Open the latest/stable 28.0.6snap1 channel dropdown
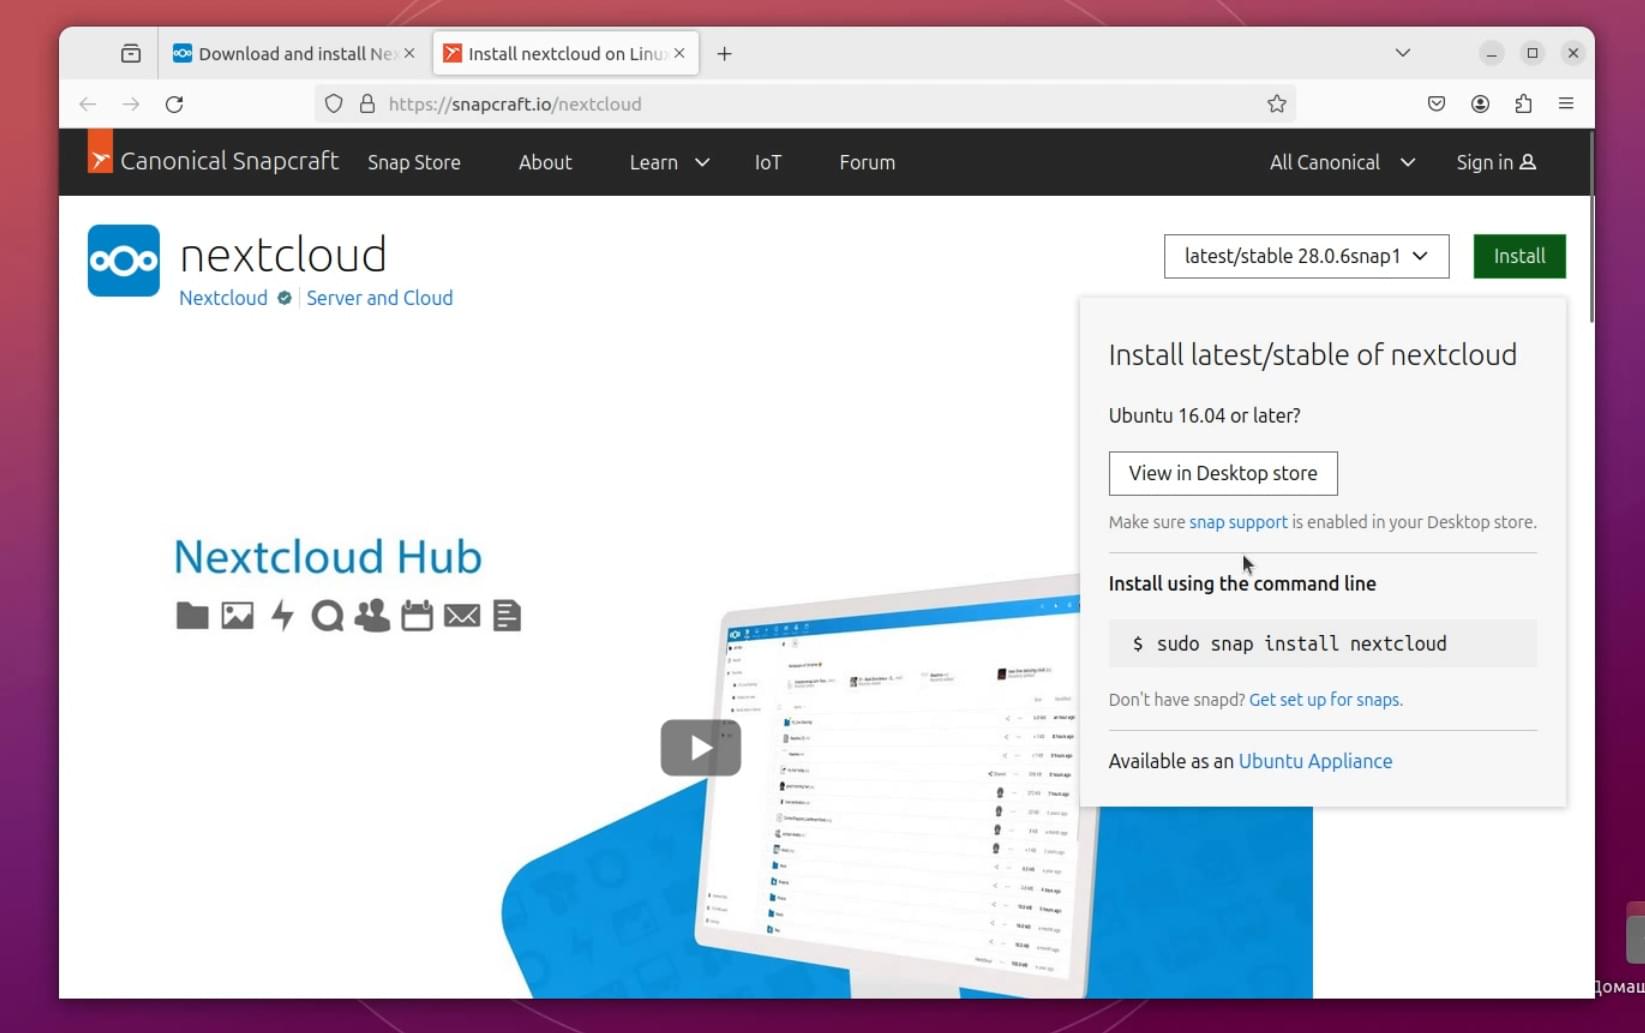 click(1306, 256)
